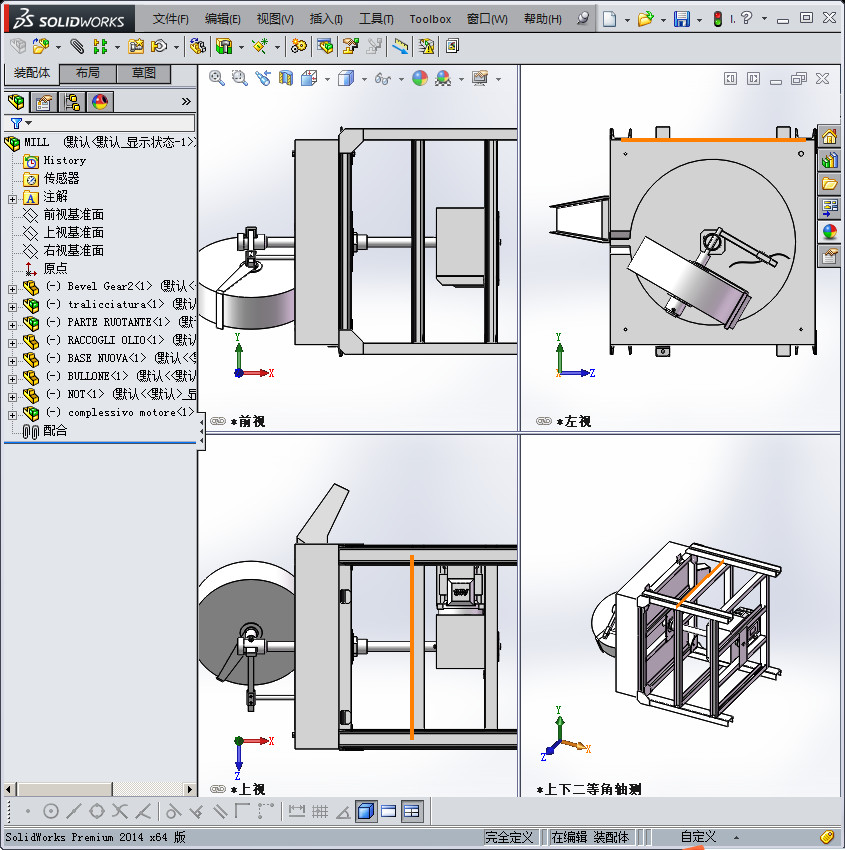
Task: Toggle the link views icon in top view
Action: point(218,789)
